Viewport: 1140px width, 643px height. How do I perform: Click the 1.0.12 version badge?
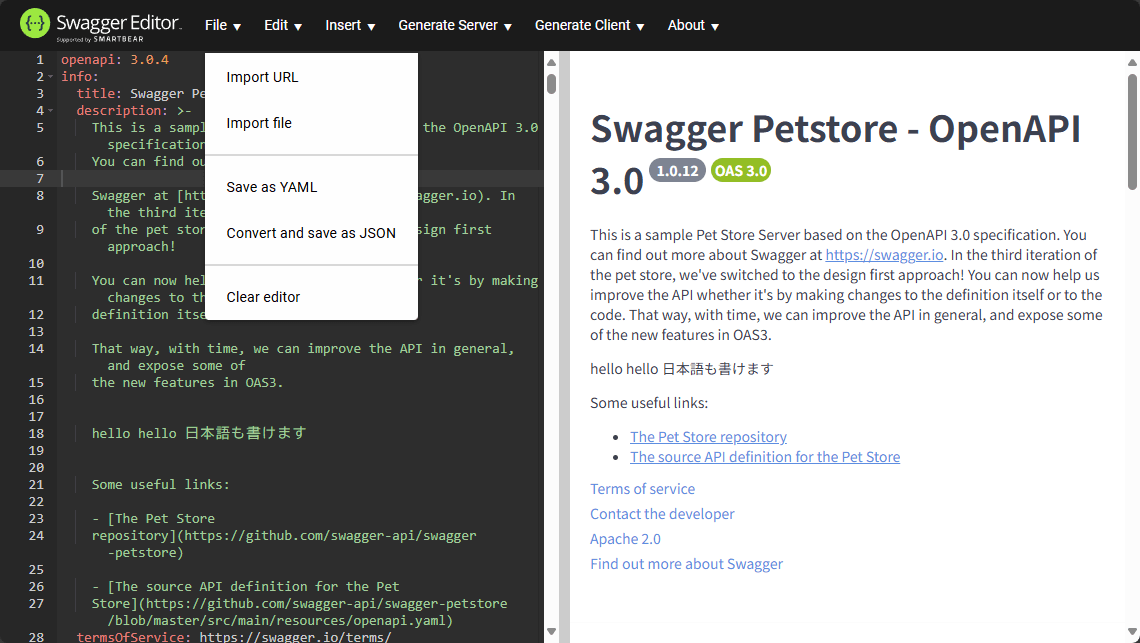coord(677,170)
